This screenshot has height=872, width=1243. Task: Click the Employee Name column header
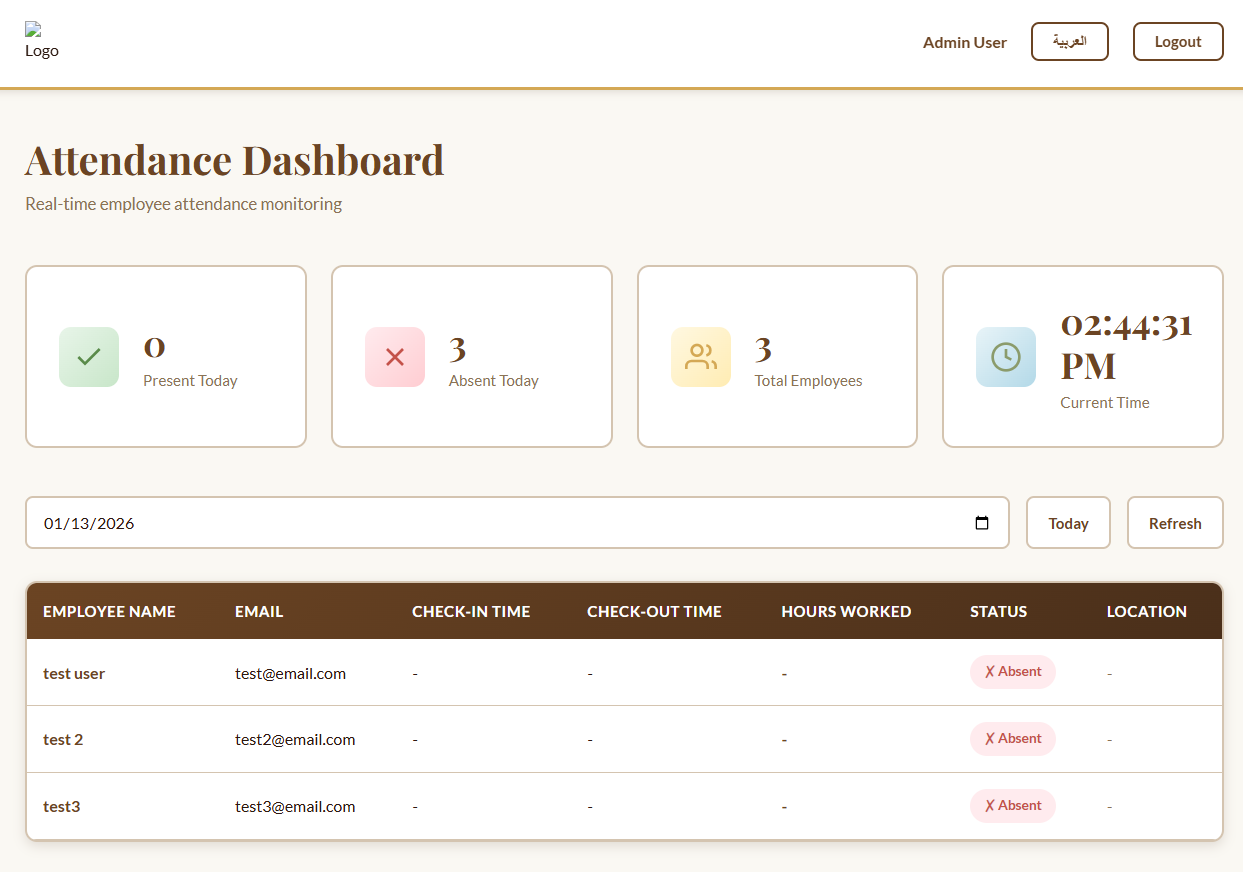pyautogui.click(x=109, y=611)
